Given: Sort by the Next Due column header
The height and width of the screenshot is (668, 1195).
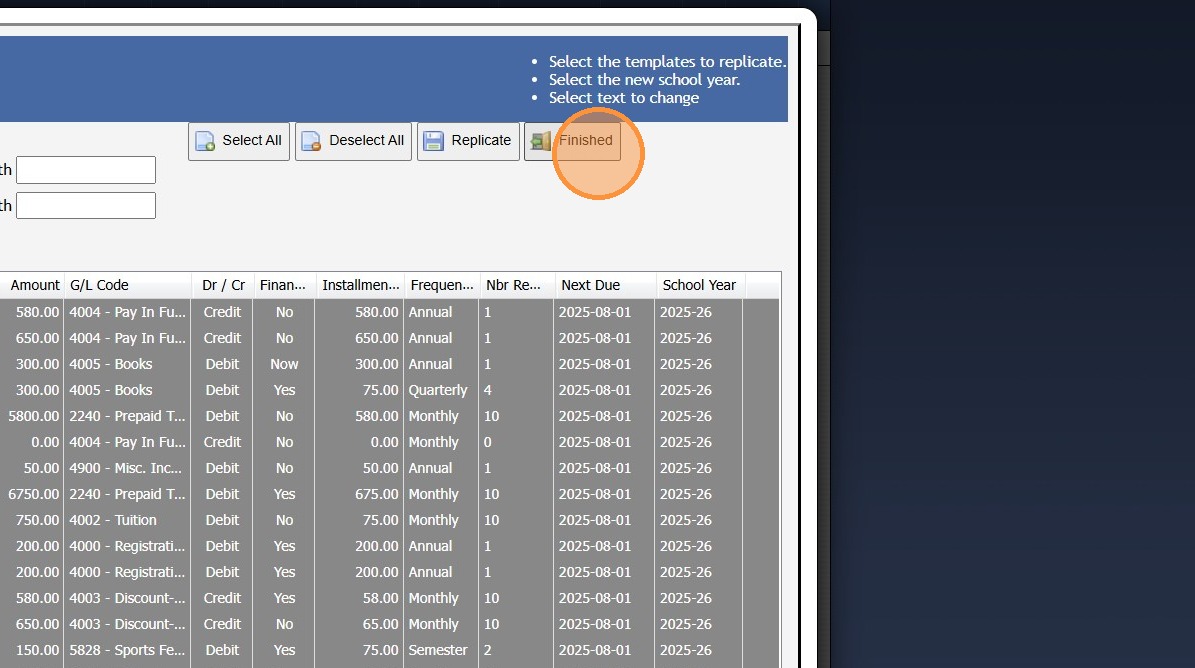Looking at the screenshot, I should 605,285.
